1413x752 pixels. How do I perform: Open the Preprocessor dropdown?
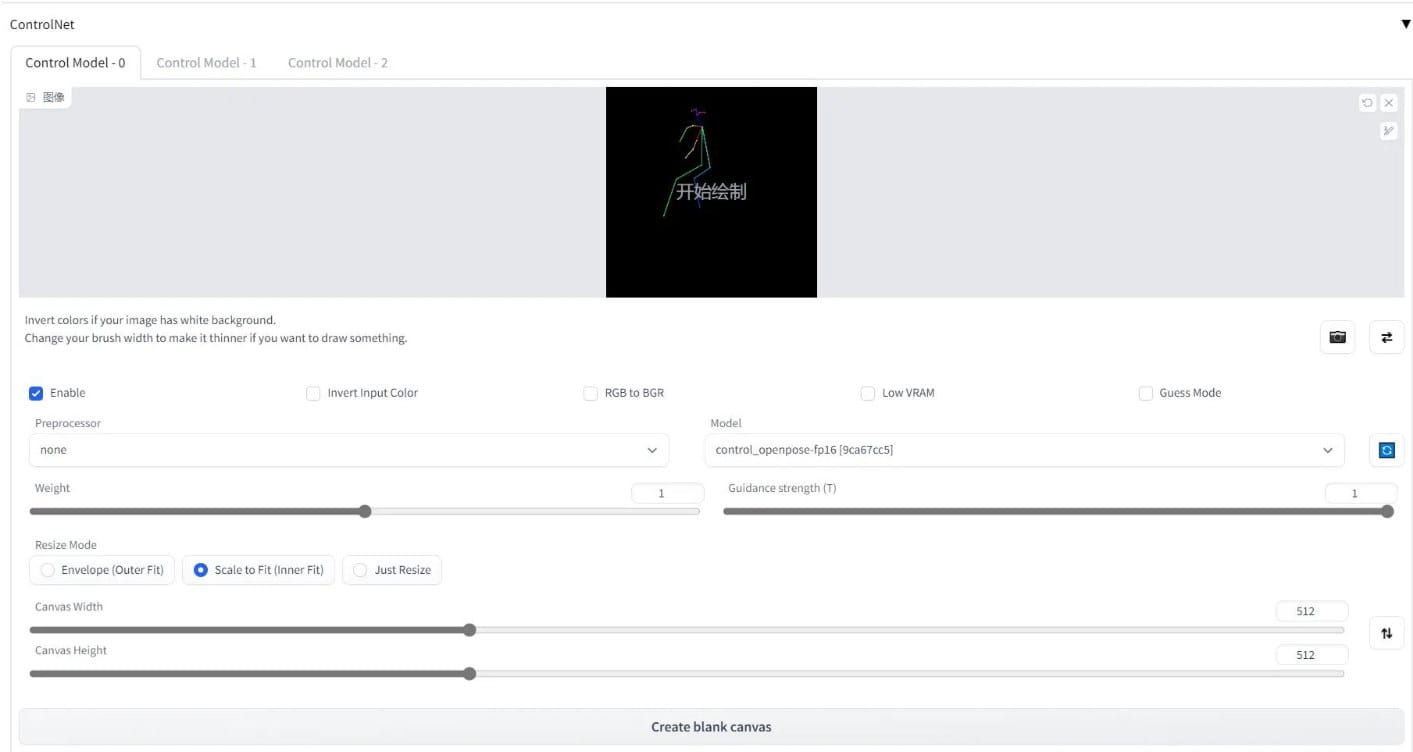point(349,450)
